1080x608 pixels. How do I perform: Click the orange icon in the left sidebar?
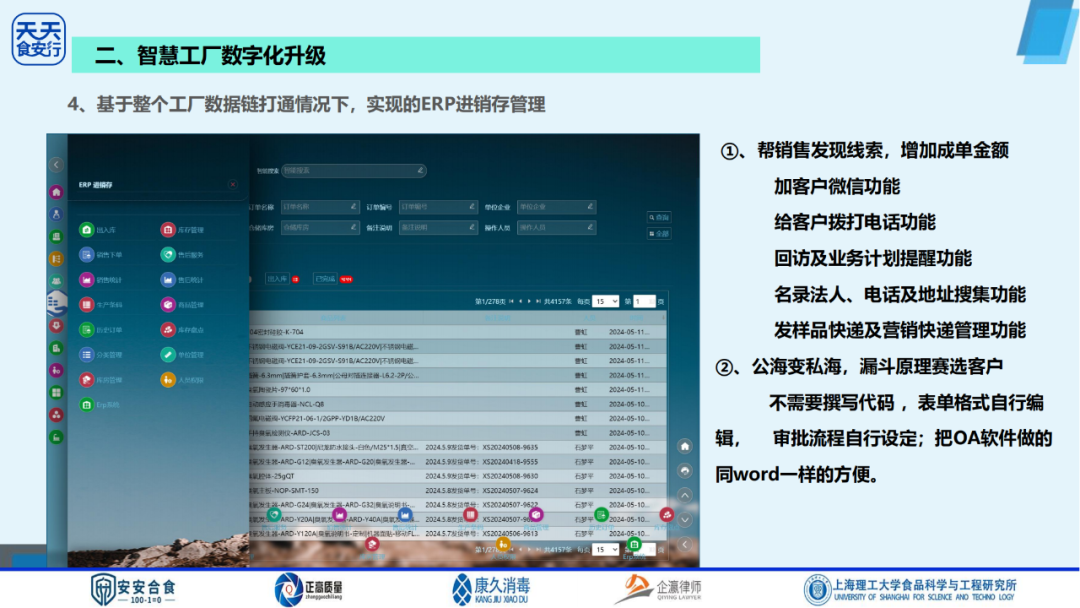56,259
